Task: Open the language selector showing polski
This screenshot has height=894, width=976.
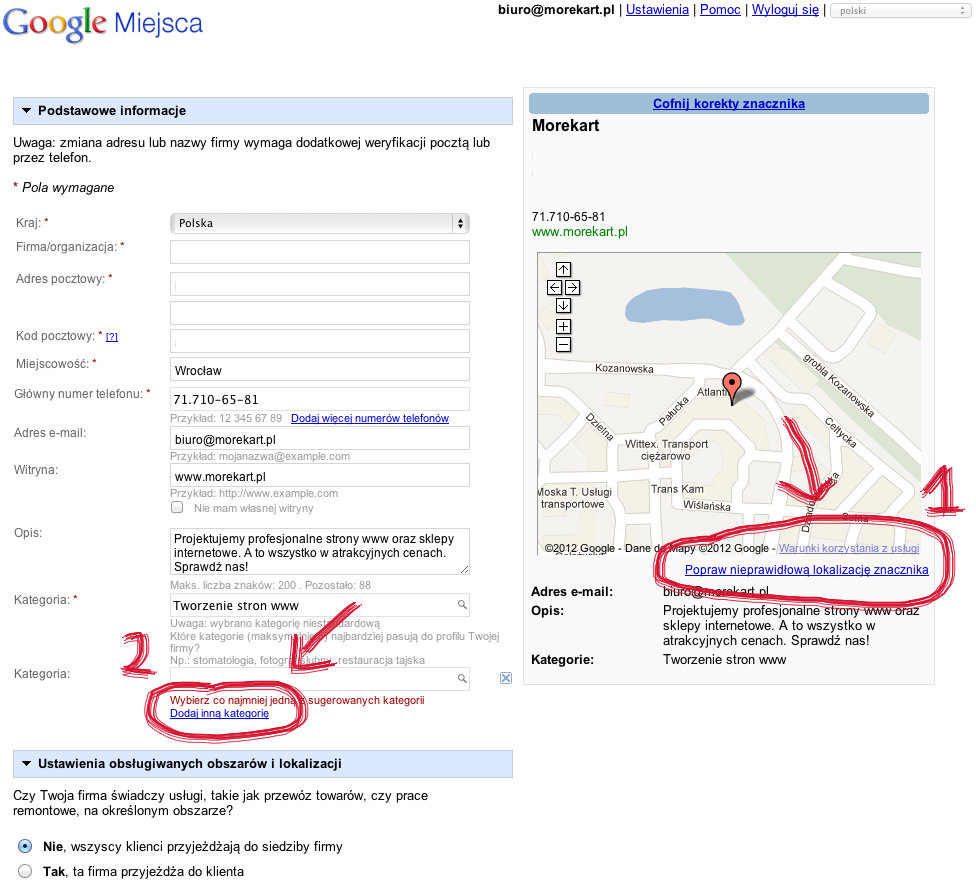Action: tap(900, 11)
